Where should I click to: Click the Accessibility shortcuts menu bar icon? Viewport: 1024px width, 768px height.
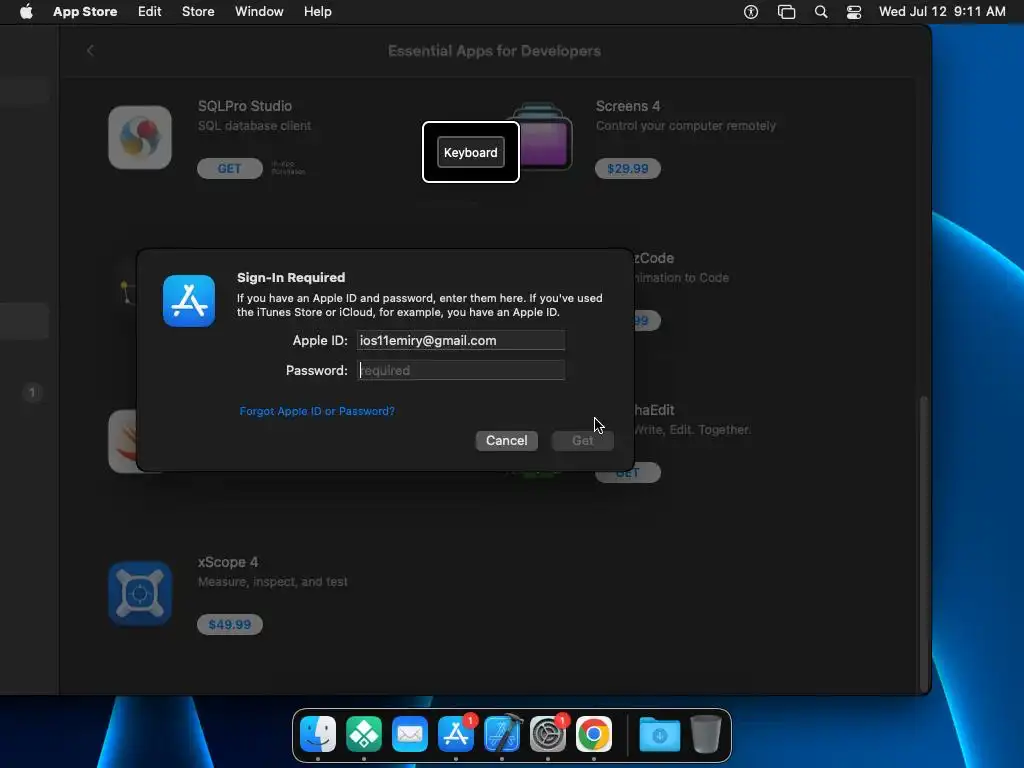(751, 12)
